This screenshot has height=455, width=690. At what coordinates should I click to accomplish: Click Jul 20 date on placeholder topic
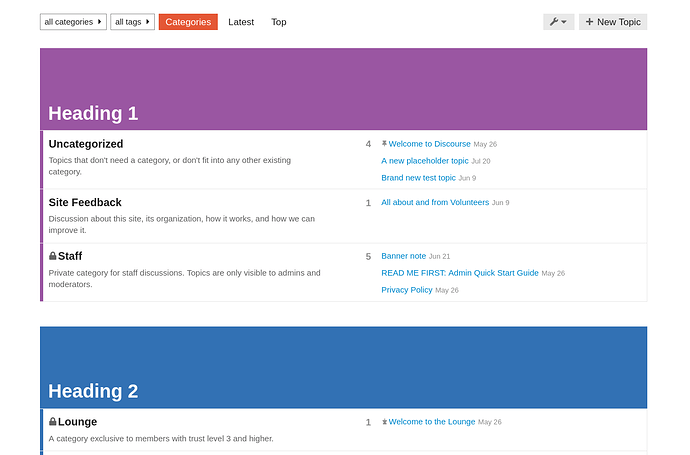pos(481,161)
